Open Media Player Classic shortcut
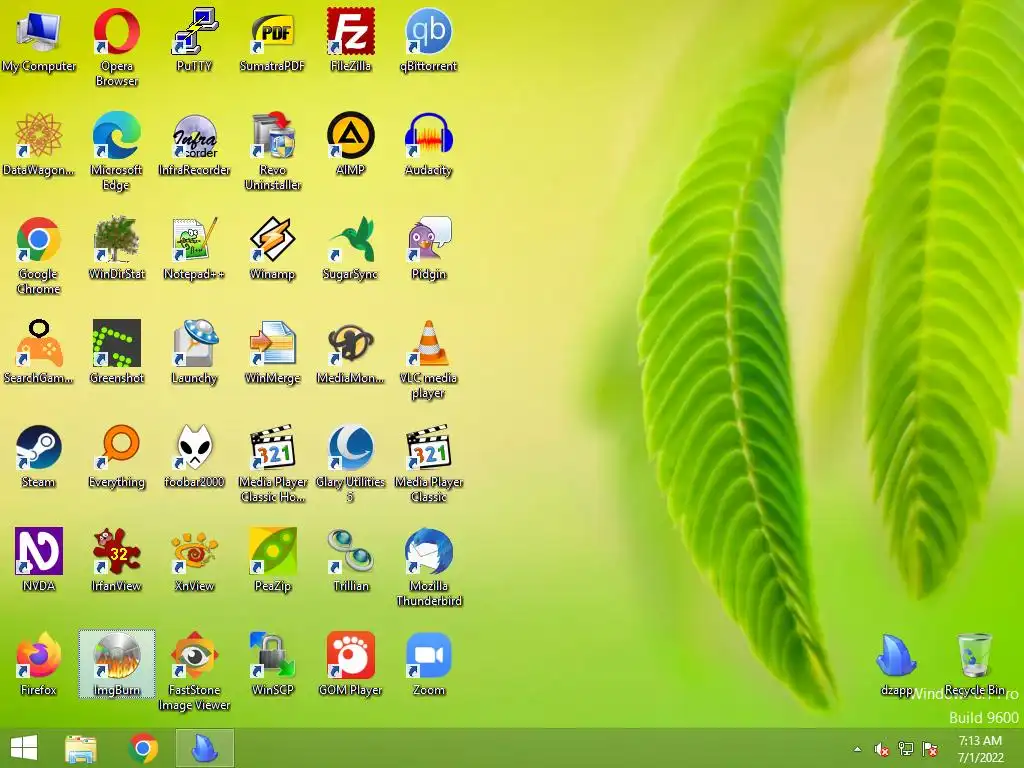Screen dimensions: 1024x768 coord(428,463)
